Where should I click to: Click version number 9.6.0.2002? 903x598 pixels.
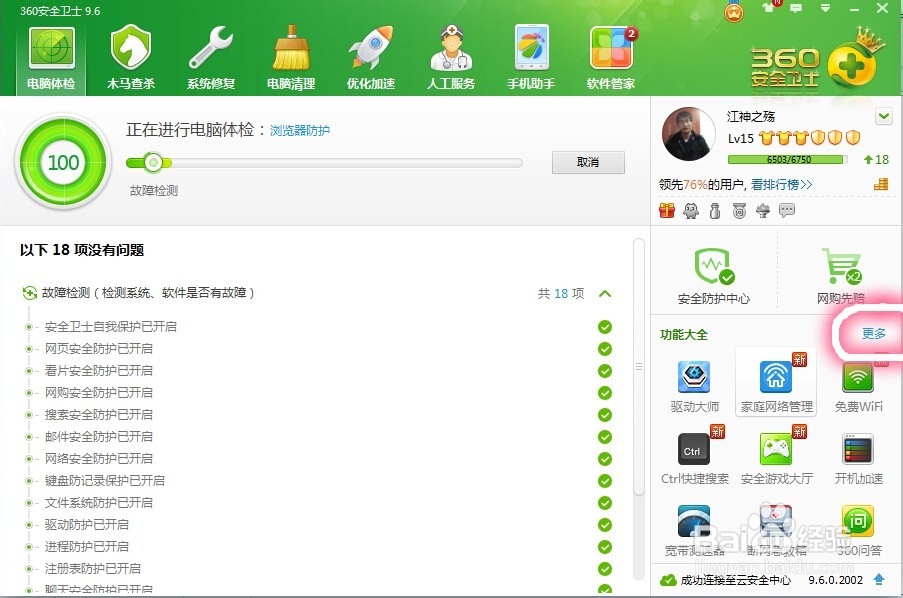pyautogui.click(x=836, y=580)
